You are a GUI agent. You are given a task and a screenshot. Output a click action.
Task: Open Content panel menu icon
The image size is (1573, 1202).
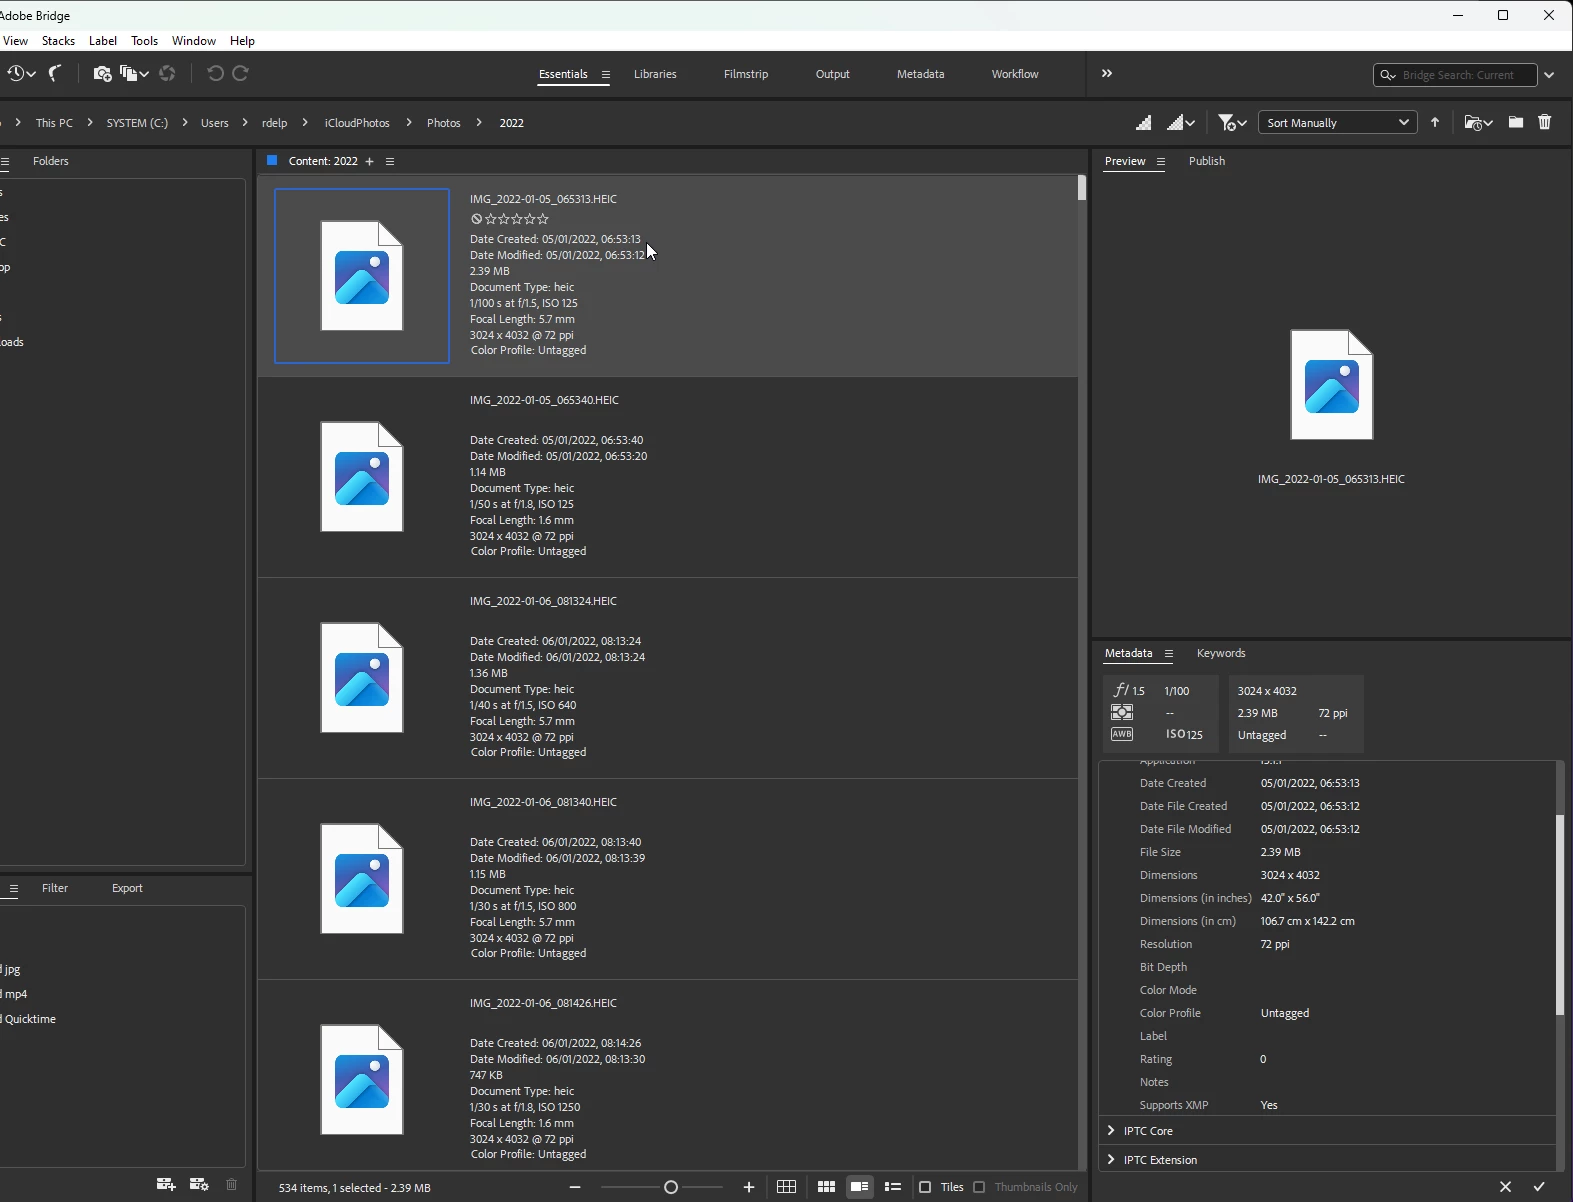click(390, 161)
